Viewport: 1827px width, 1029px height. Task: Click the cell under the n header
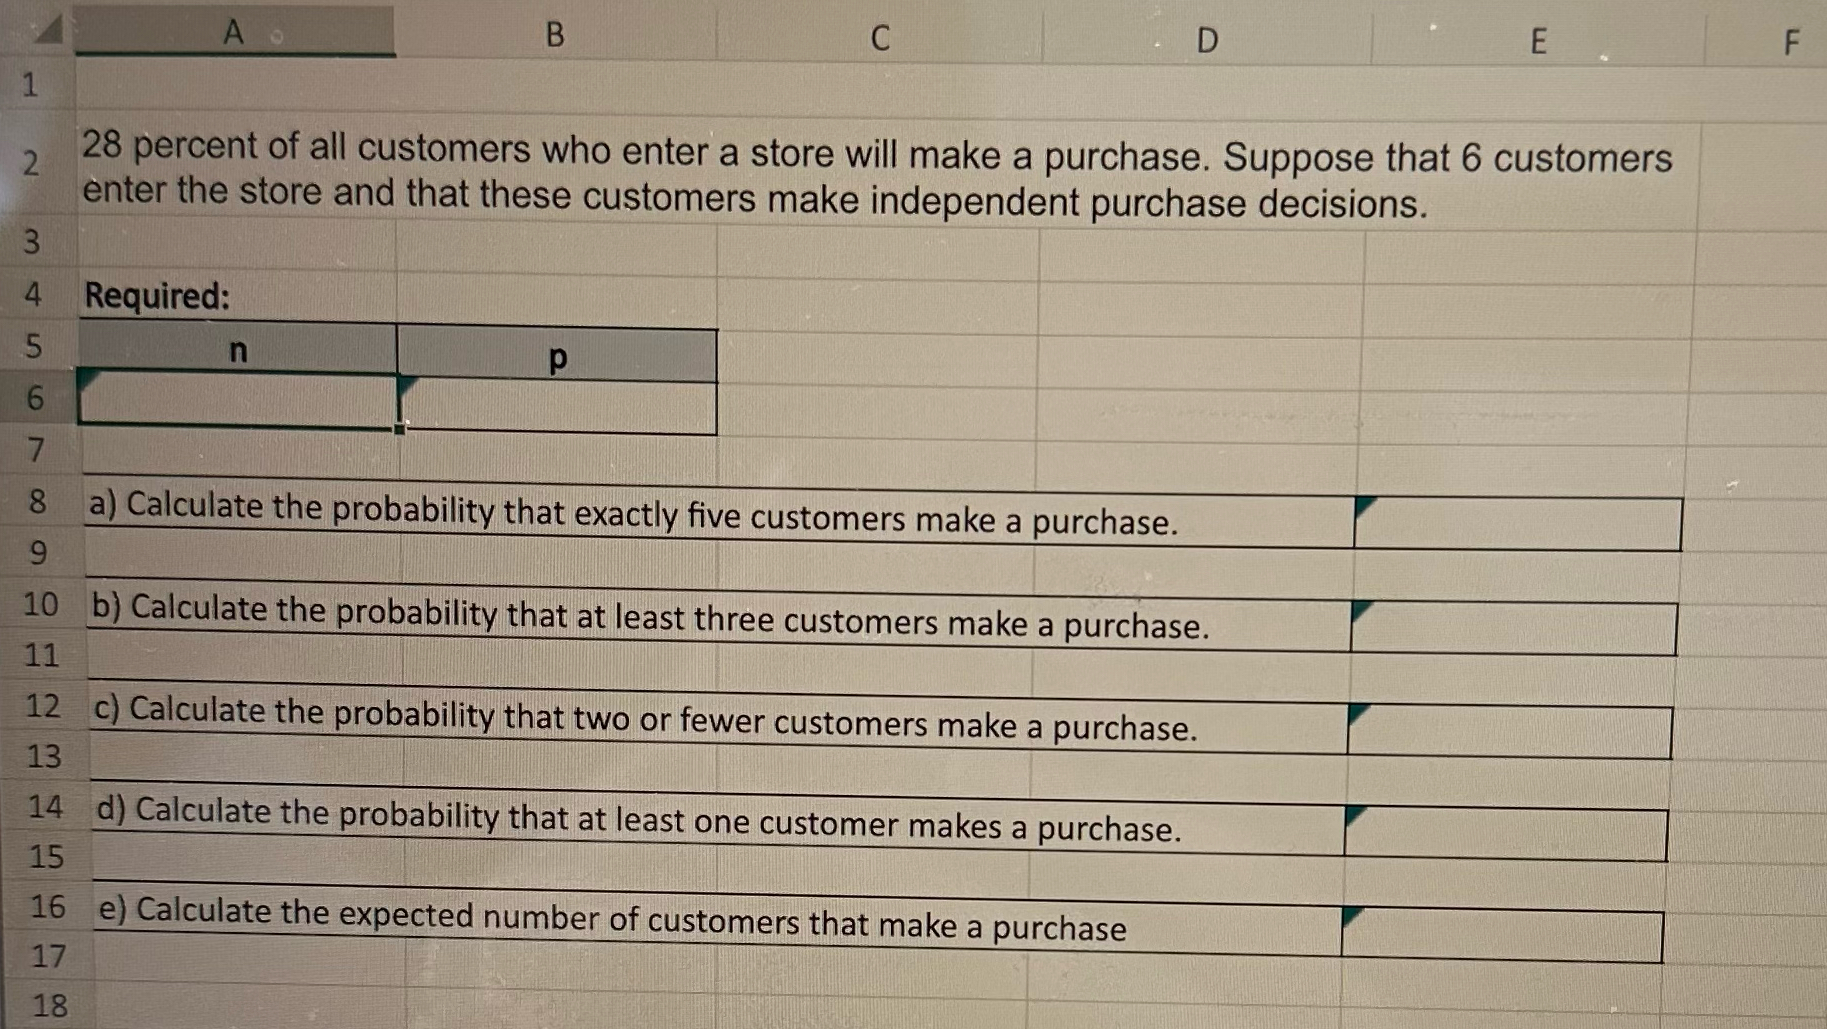(235, 400)
